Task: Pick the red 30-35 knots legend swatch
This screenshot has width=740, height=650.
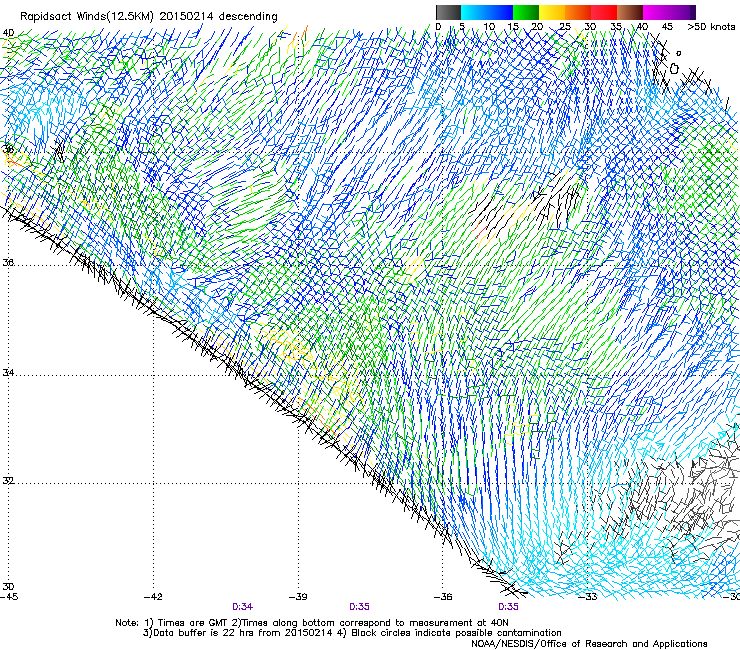Action: pos(604,12)
